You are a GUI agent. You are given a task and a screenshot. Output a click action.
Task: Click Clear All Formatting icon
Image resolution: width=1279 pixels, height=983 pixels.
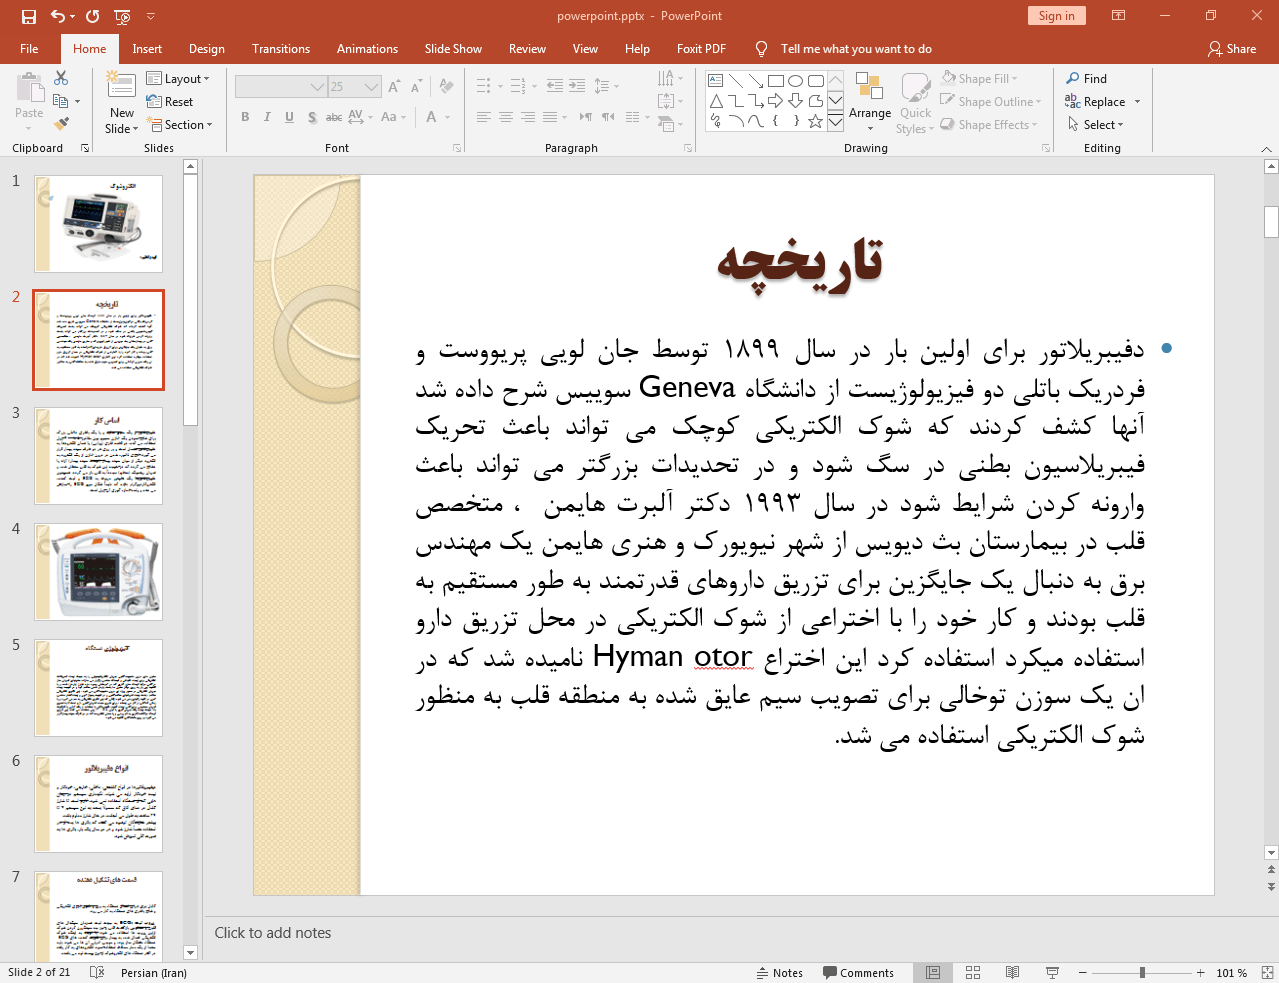pos(446,87)
